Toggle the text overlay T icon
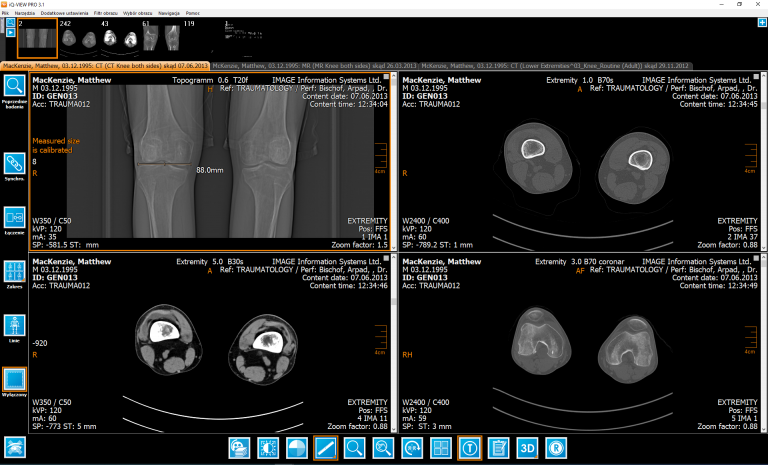The width and height of the screenshot is (768, 465). pyautogui.click(x=470, y=448)
